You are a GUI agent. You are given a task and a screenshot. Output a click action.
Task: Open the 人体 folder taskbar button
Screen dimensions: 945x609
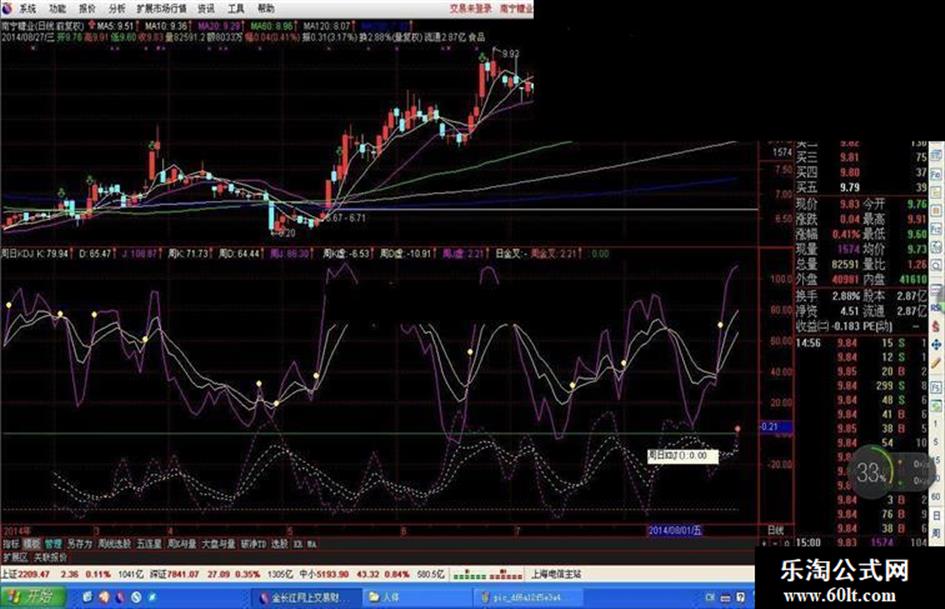coord(417,597)
